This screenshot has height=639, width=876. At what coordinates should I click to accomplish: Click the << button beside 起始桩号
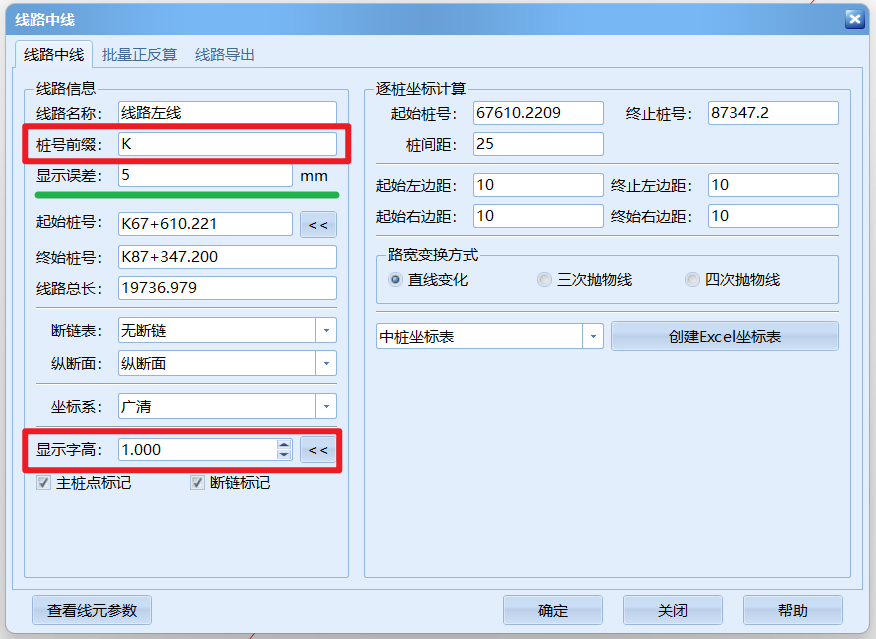[x=318, y=225]
